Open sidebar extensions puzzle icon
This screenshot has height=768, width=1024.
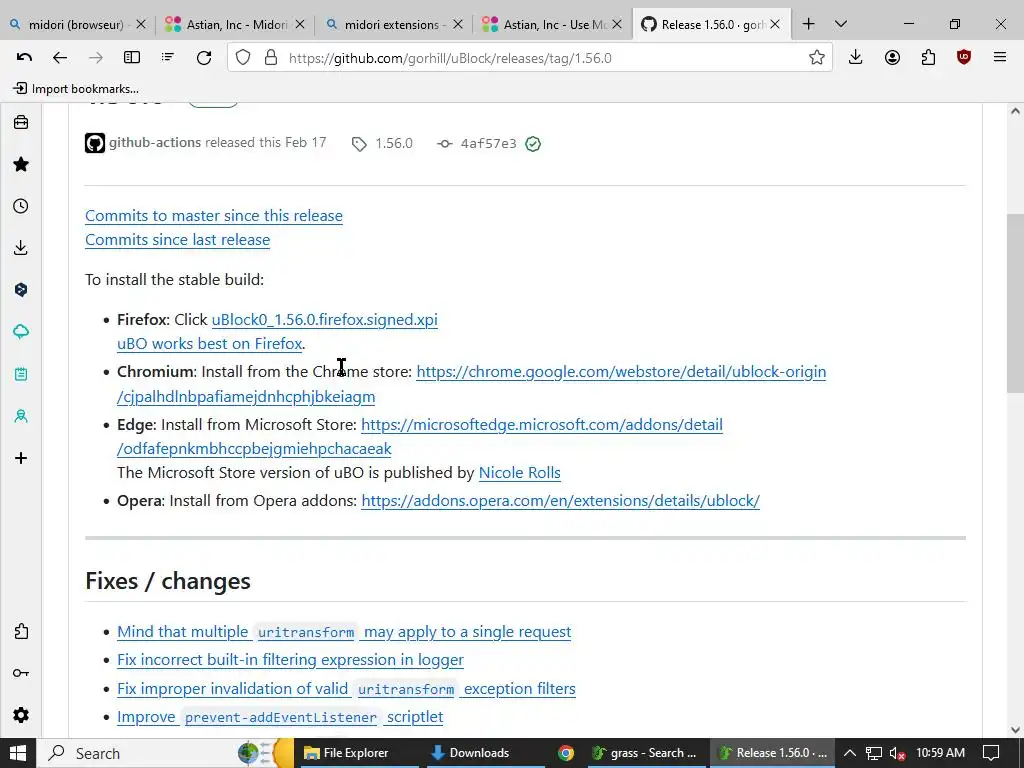[21, 632]
